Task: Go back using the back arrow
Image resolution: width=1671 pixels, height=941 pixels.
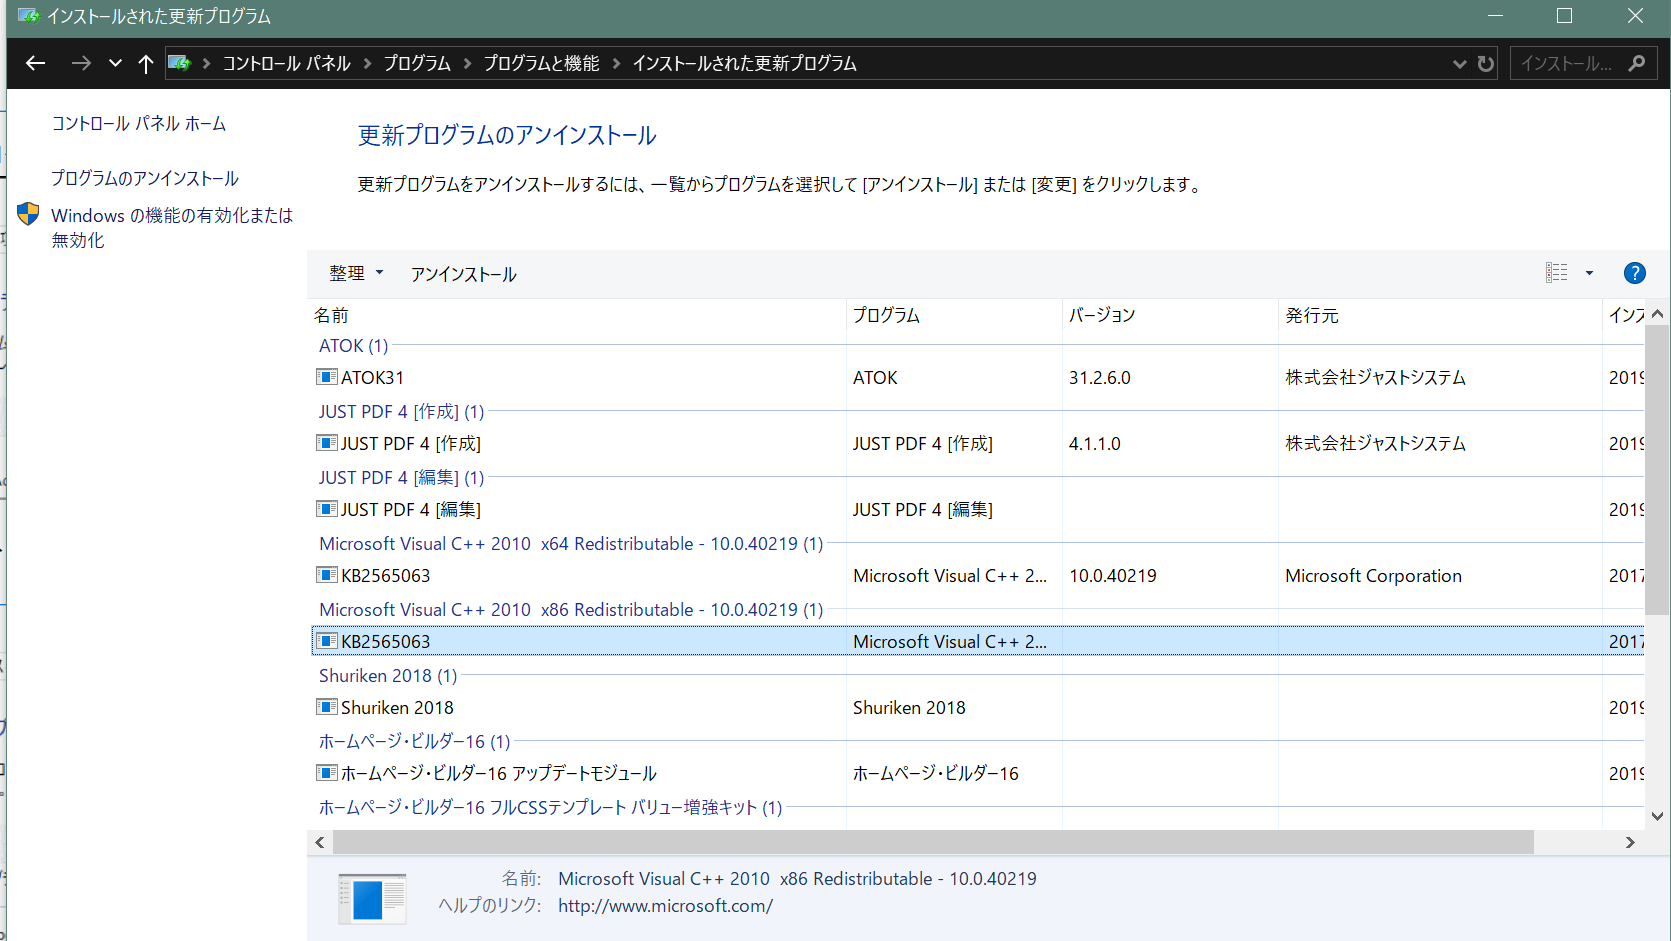Action: coord(36,63)
